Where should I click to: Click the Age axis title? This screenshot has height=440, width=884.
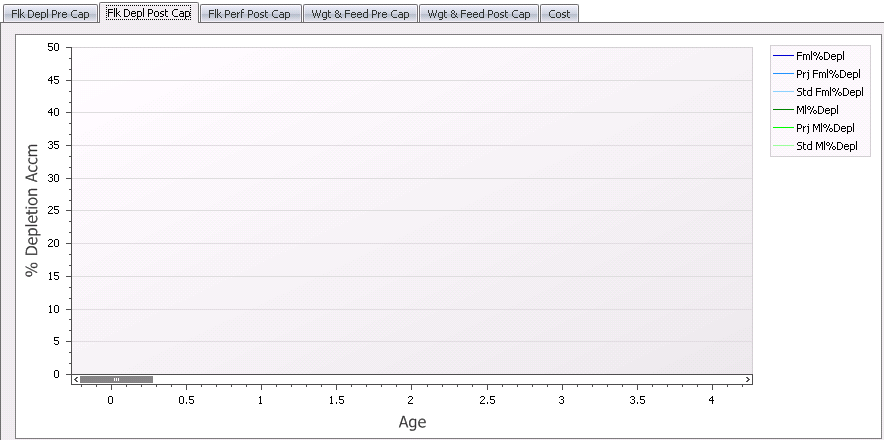coord(412,422)
